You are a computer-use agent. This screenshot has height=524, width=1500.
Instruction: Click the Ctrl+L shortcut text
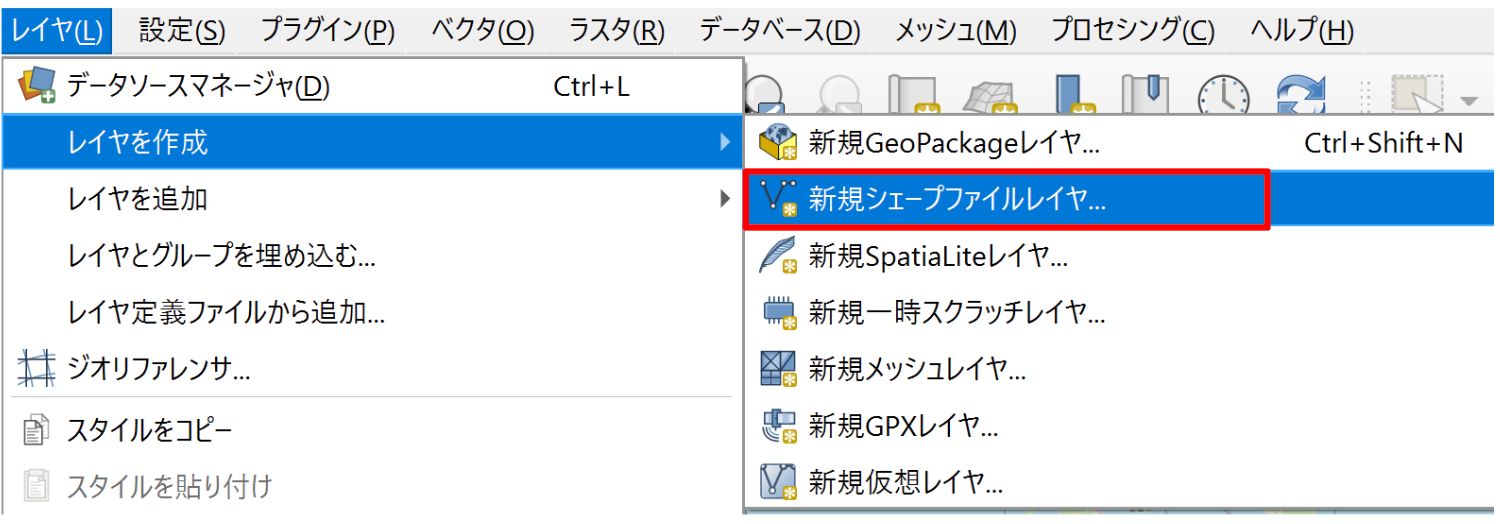(592, 87)
